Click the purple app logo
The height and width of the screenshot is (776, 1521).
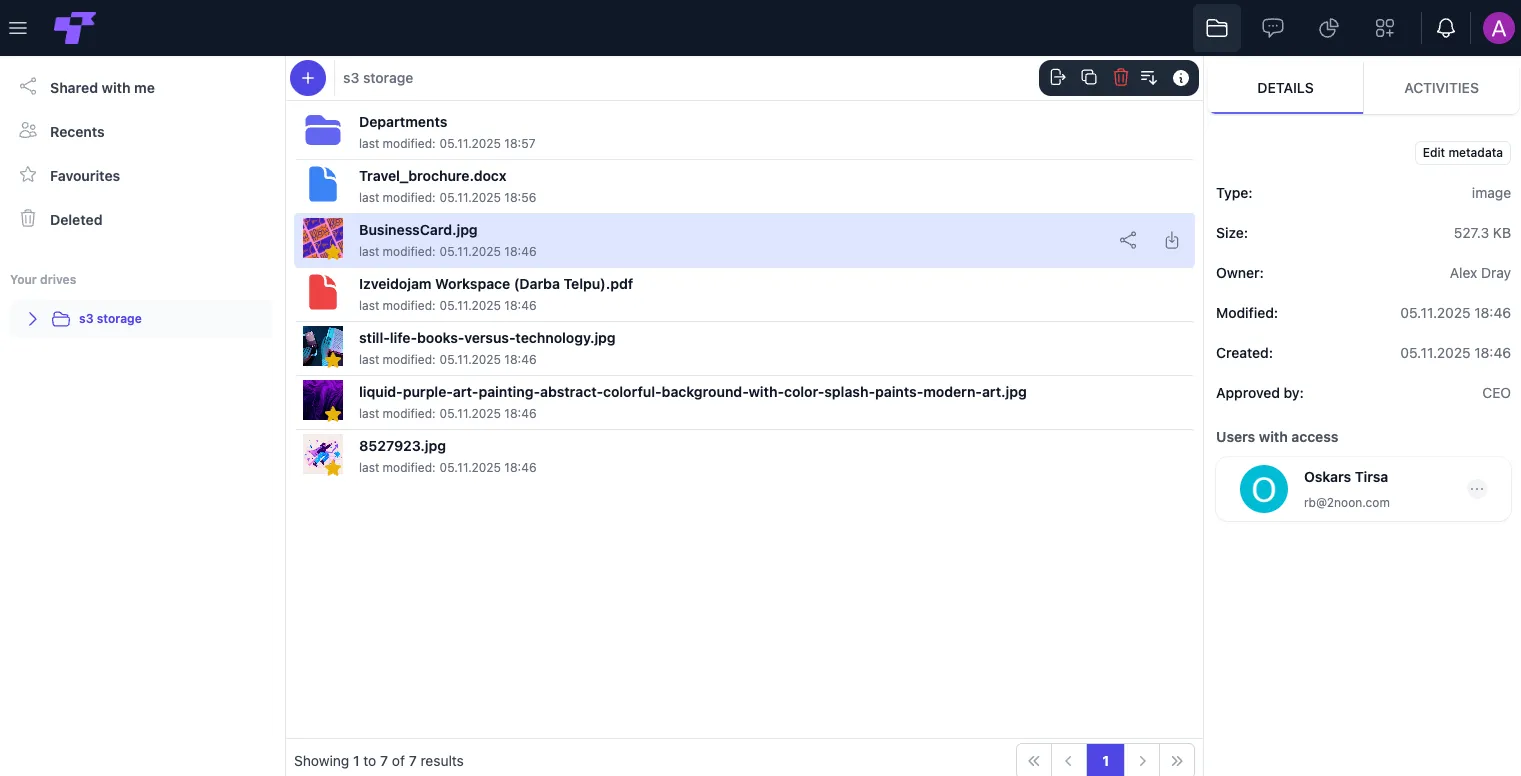[x=75, y=28]
